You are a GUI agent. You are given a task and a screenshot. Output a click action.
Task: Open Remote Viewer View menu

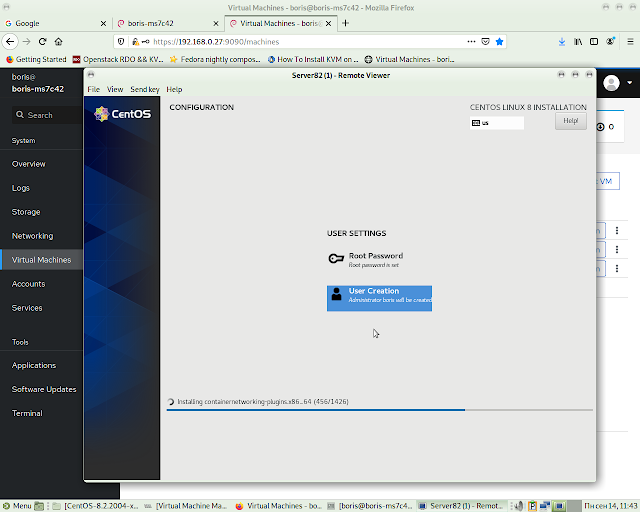tap(115, 89)
